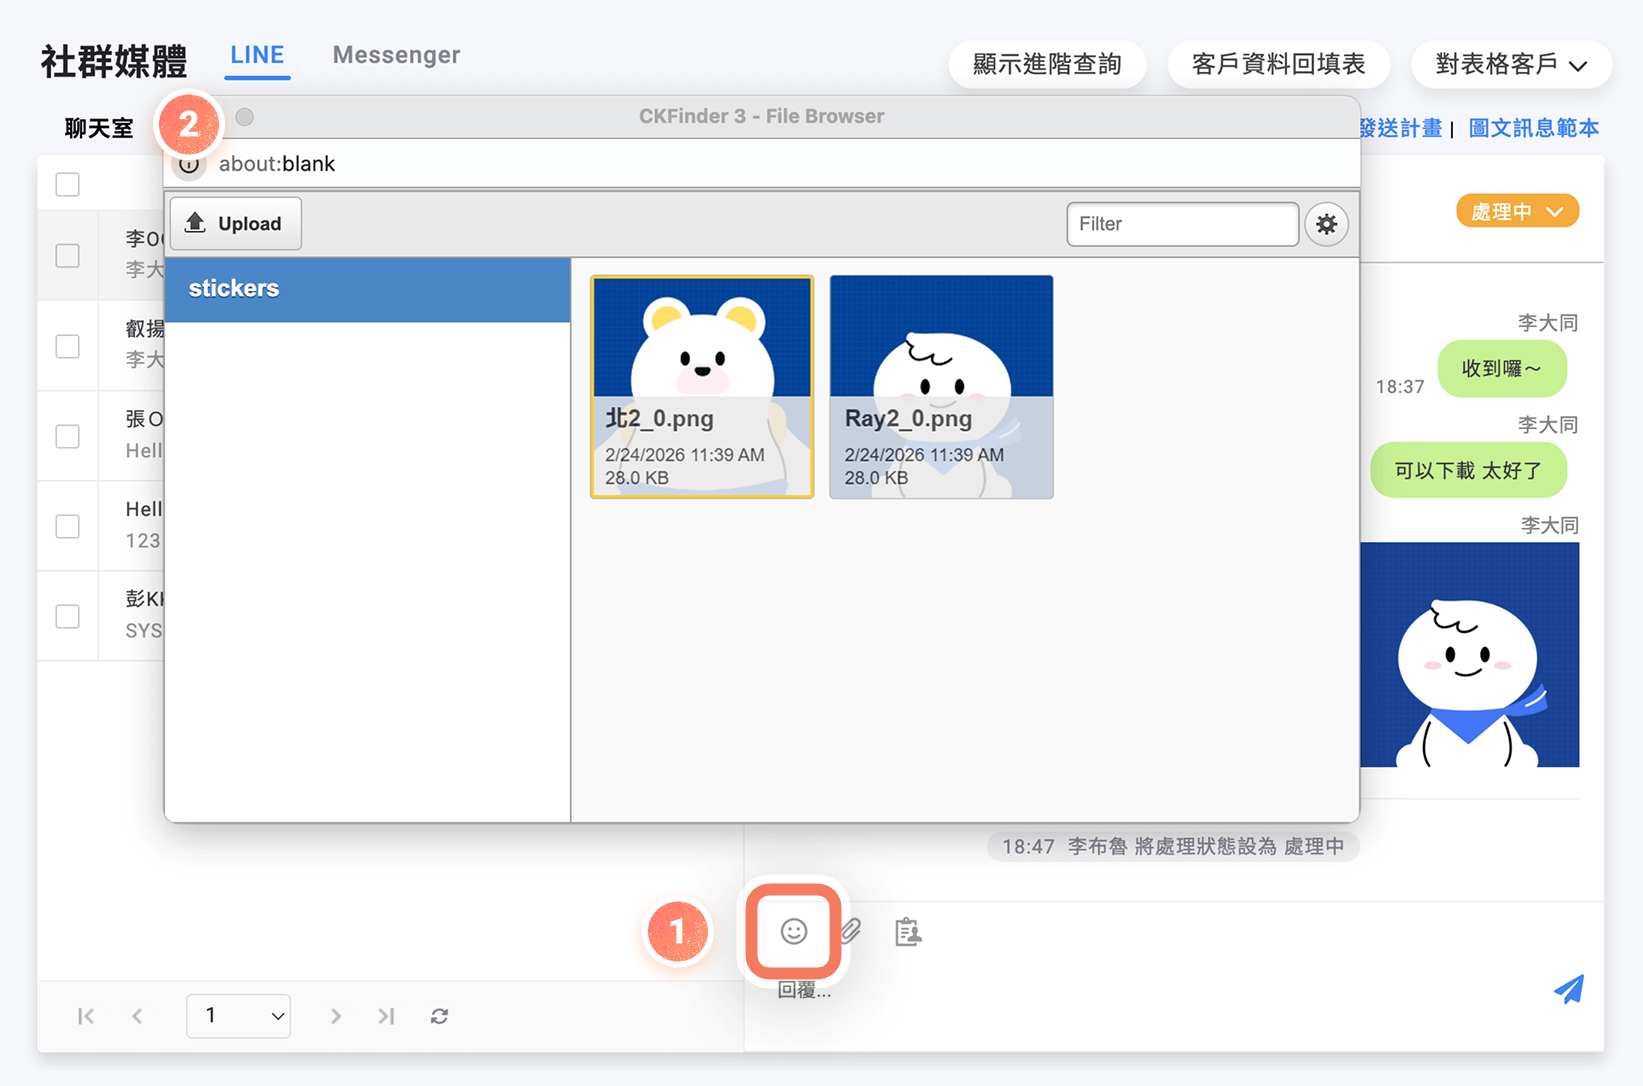Open the 圖文訊息範本 link

(x=1534, y=128)
